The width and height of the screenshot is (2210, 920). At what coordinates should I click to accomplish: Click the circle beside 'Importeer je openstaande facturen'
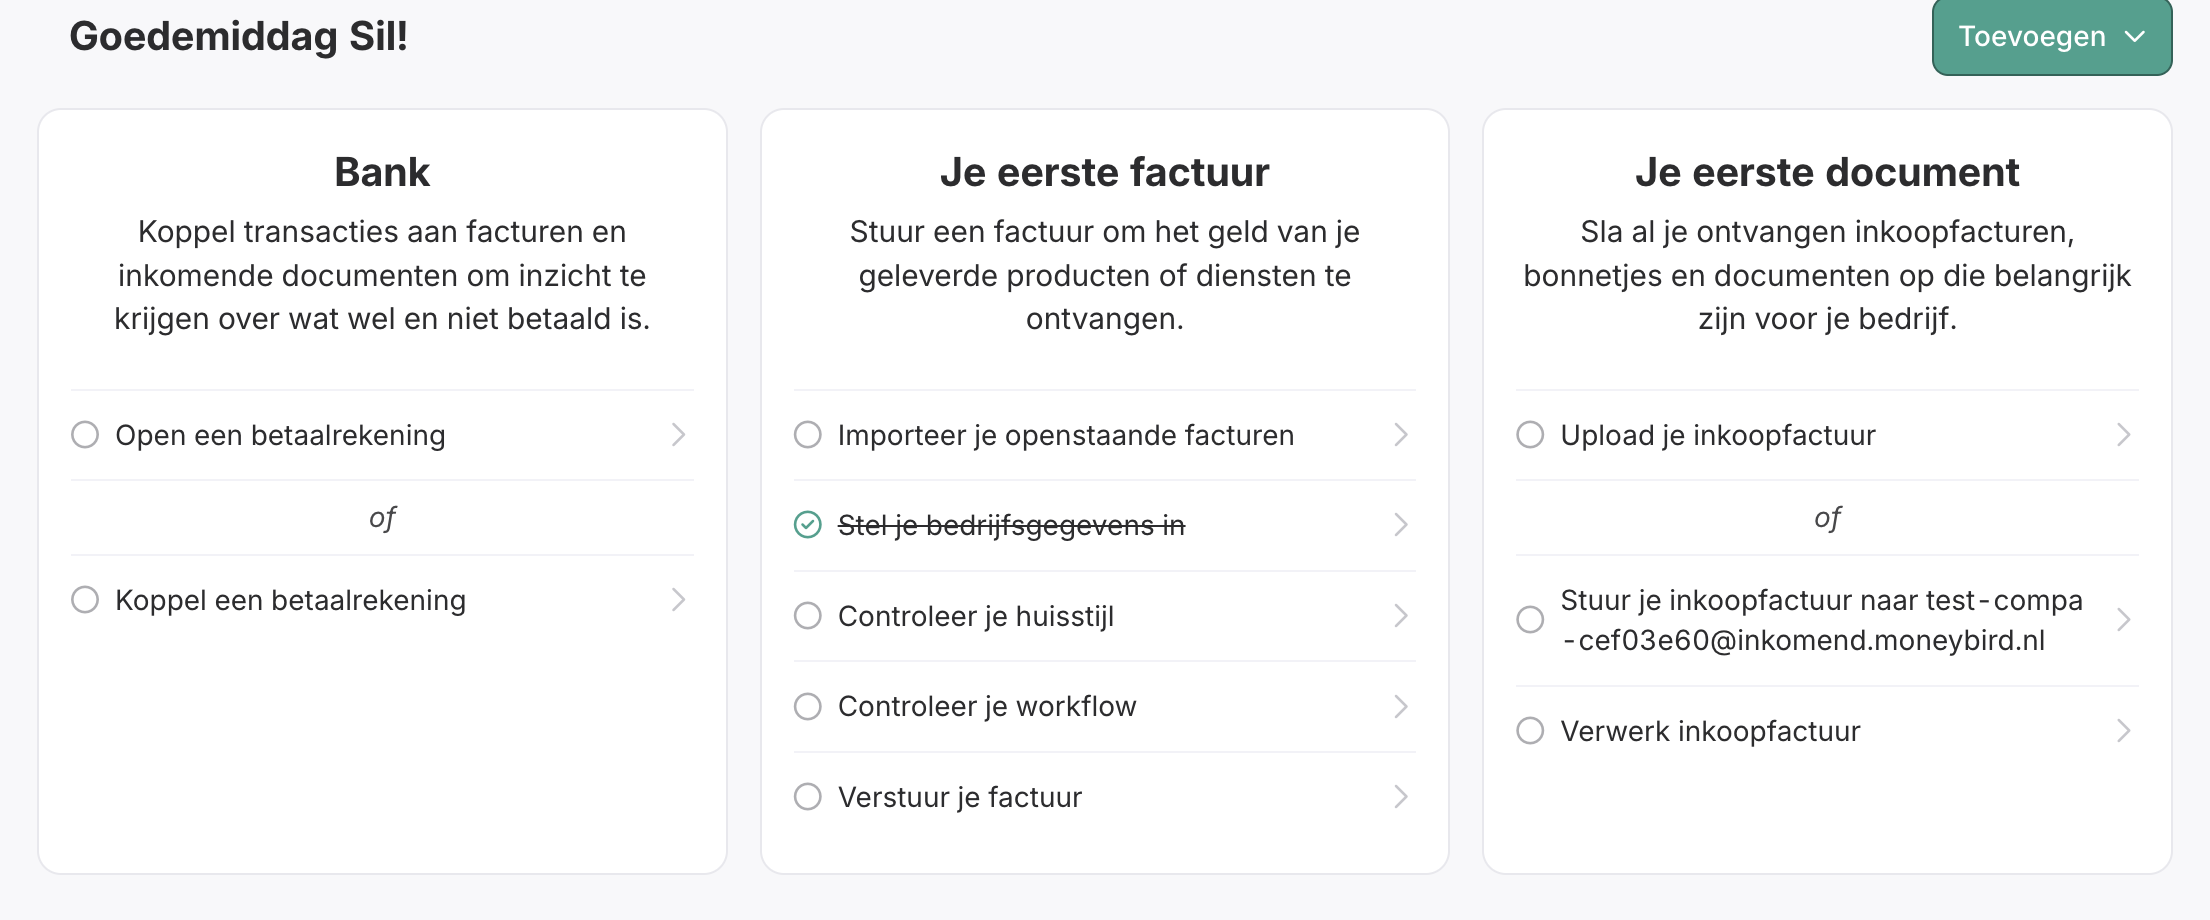pyautogui.click(x=807, y=435)
